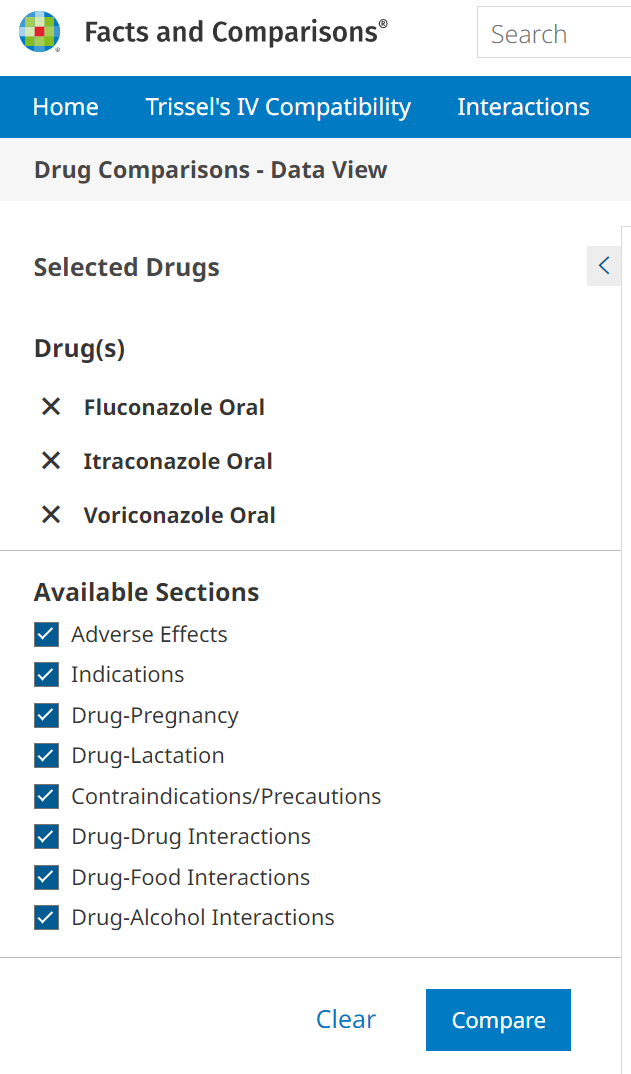The height and width of the screenshot is (1074, 631).
Task: Deselect the Drug-Food Interactions checkbox
Action: point(47,878)
